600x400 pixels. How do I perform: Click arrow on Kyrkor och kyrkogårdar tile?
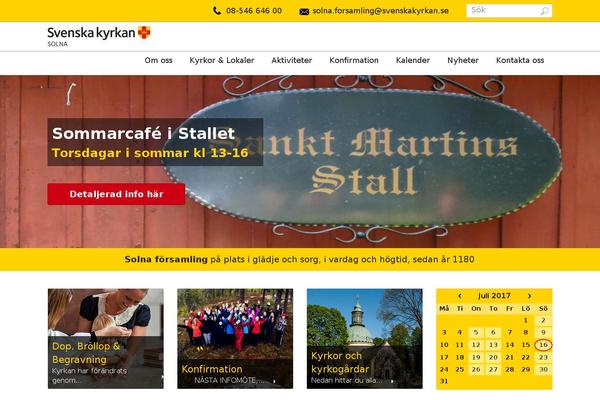pos(392,381)
